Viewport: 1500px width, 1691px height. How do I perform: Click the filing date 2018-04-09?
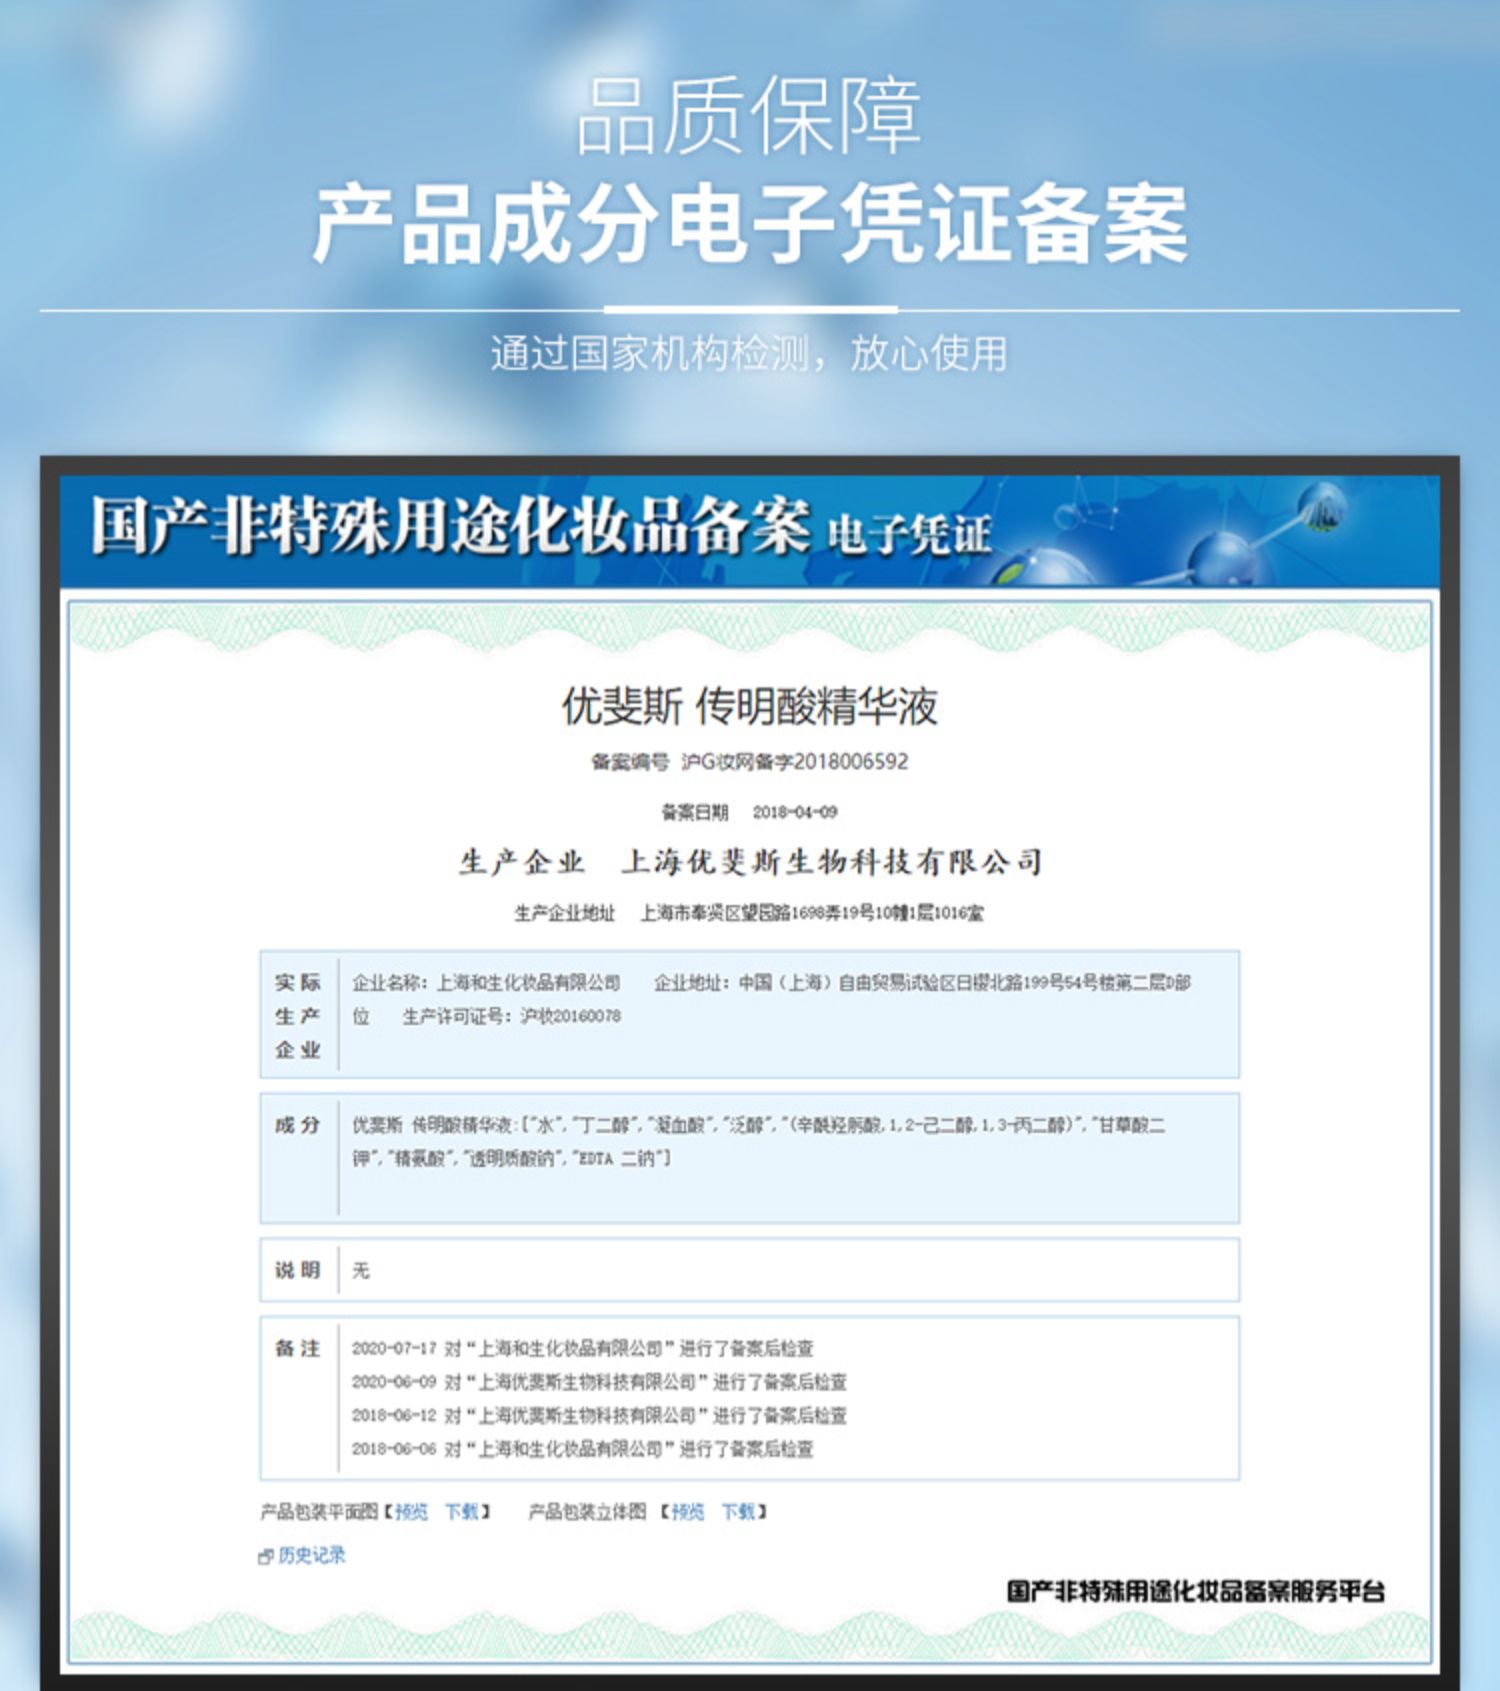point(794,812)
